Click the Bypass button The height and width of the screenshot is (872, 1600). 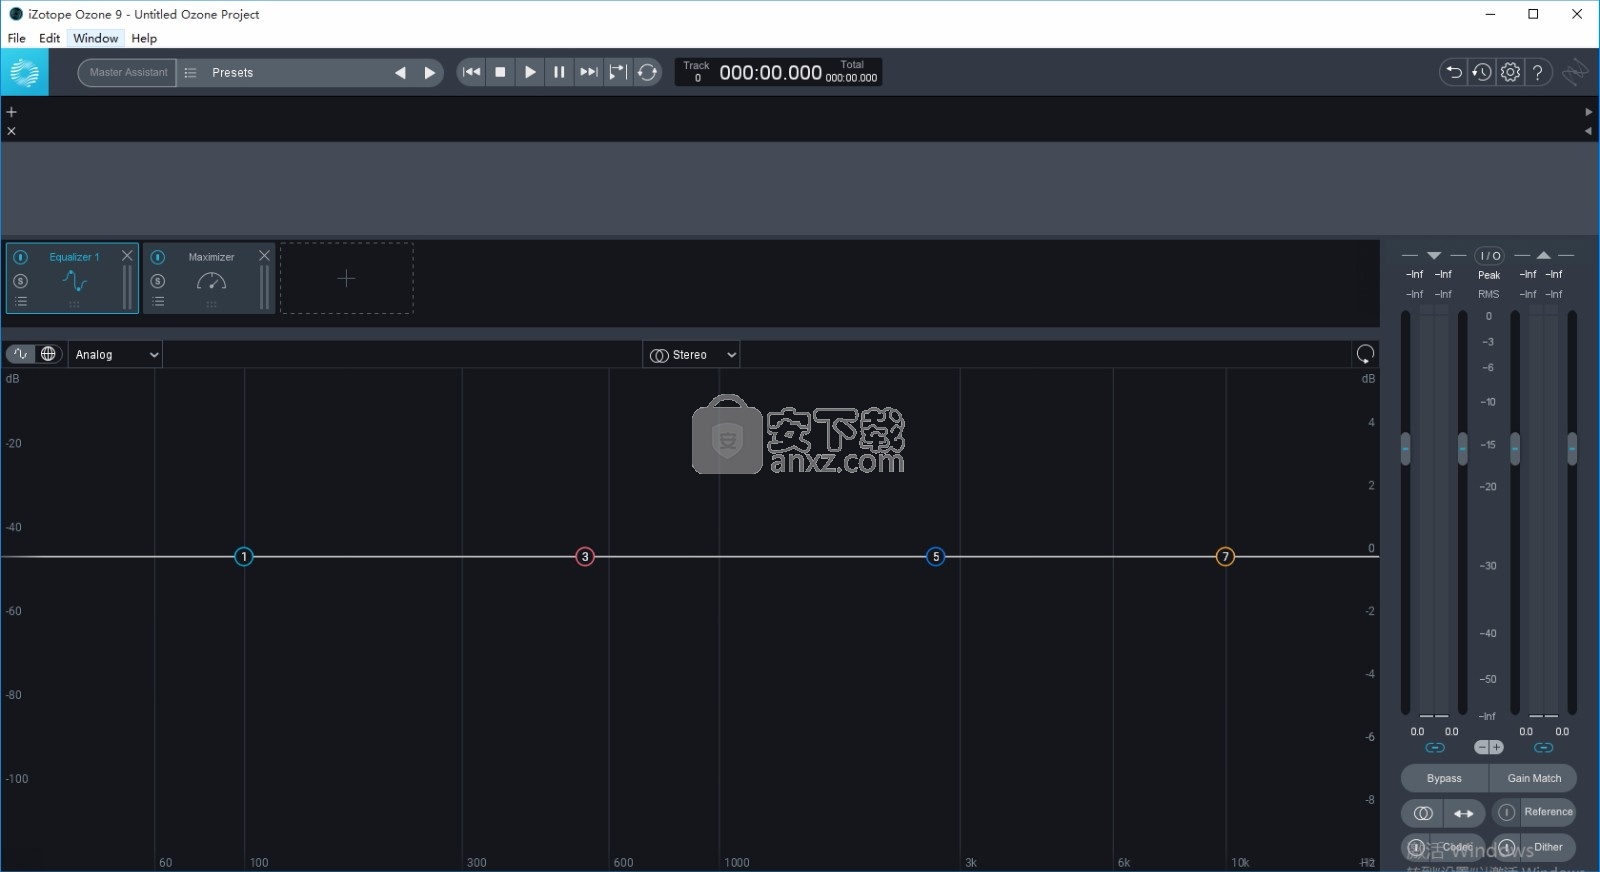pos(1444,778)
